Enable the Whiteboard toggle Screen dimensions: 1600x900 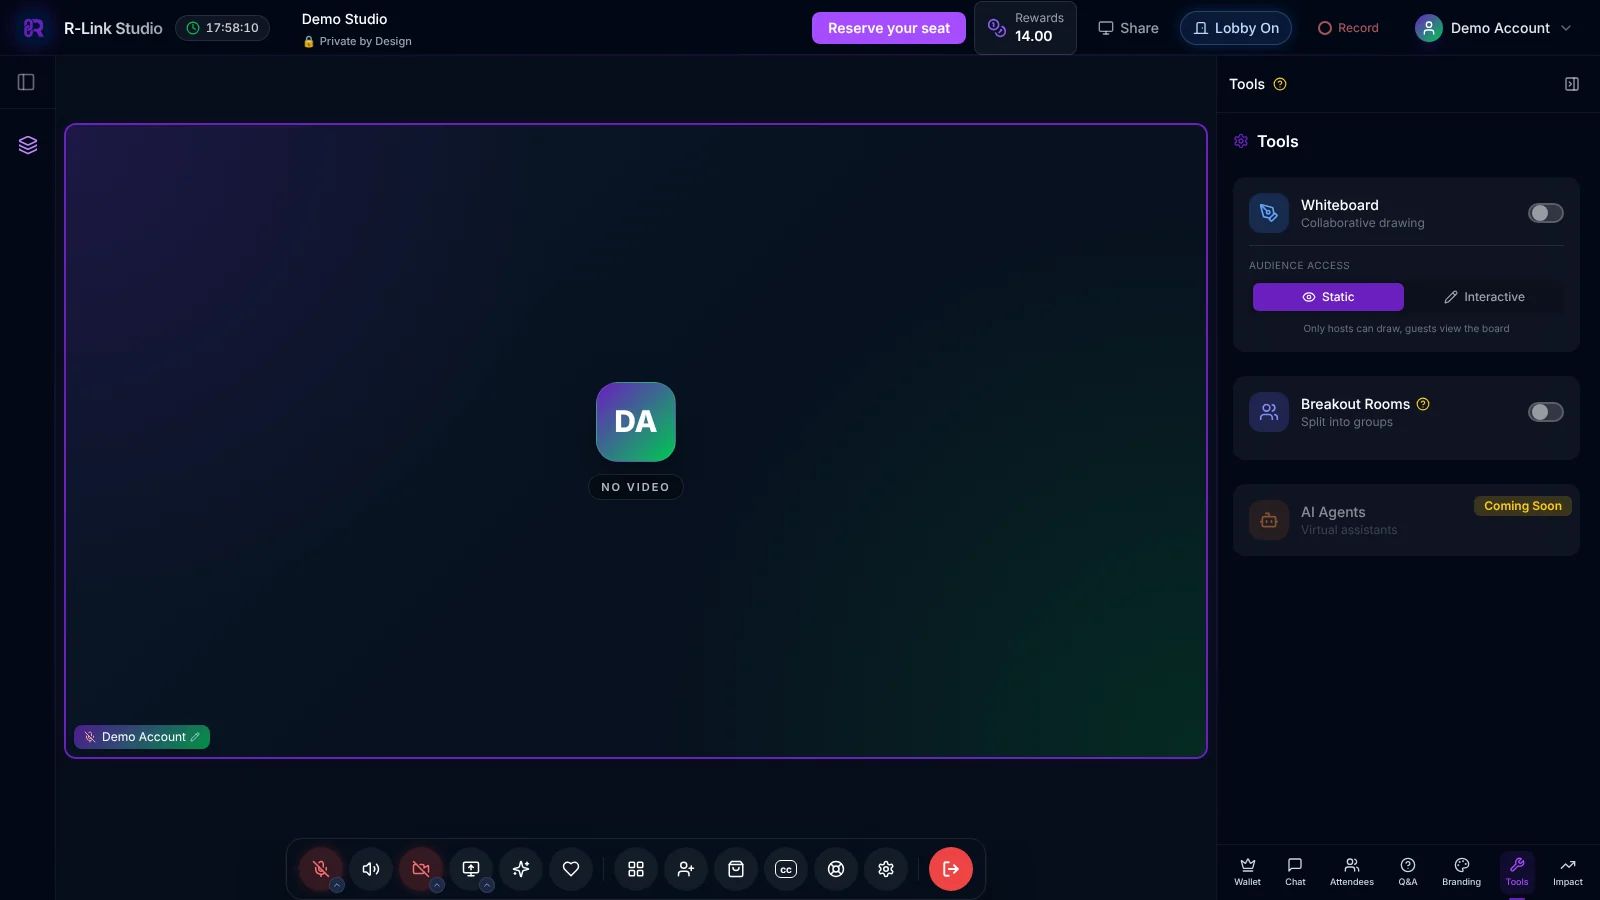pyautogui.click(x=1546, y=213)
